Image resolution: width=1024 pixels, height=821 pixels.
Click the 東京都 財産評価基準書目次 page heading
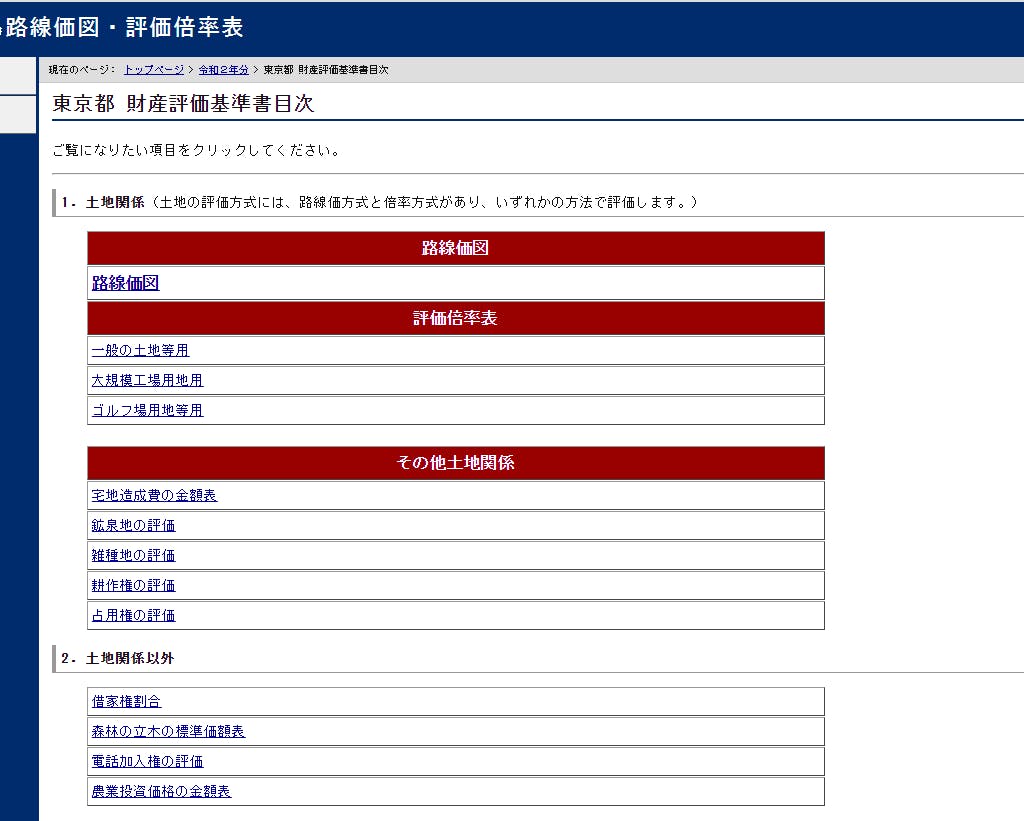click(183, 103)
